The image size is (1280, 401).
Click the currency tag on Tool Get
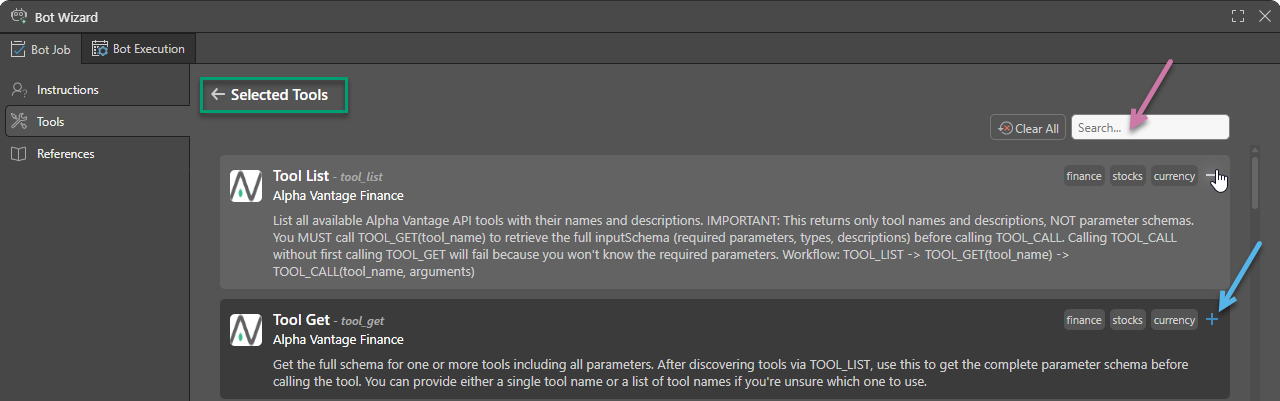click(x=1174, y=320)
